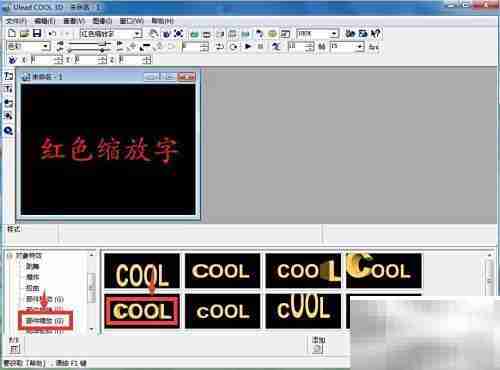The image size is (500, 370).
Task: Click the effect tree scrollbar up arrow
Action: coord(92,255)
